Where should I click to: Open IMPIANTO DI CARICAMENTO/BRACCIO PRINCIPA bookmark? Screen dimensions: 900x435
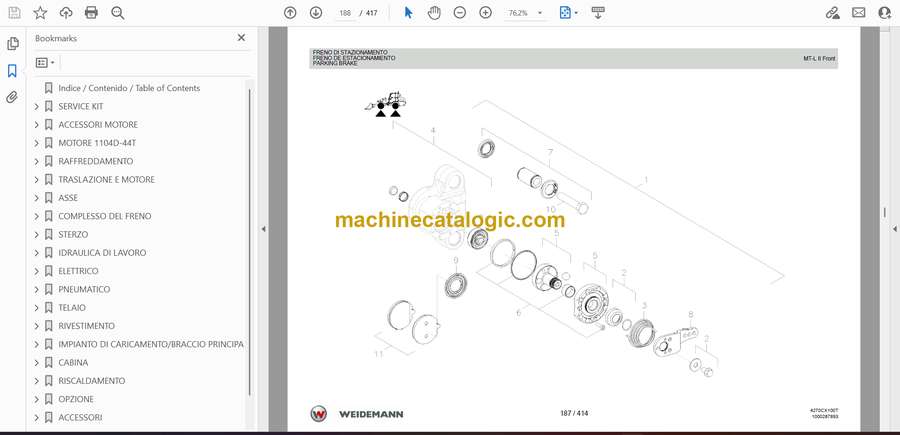pos(151,344)
